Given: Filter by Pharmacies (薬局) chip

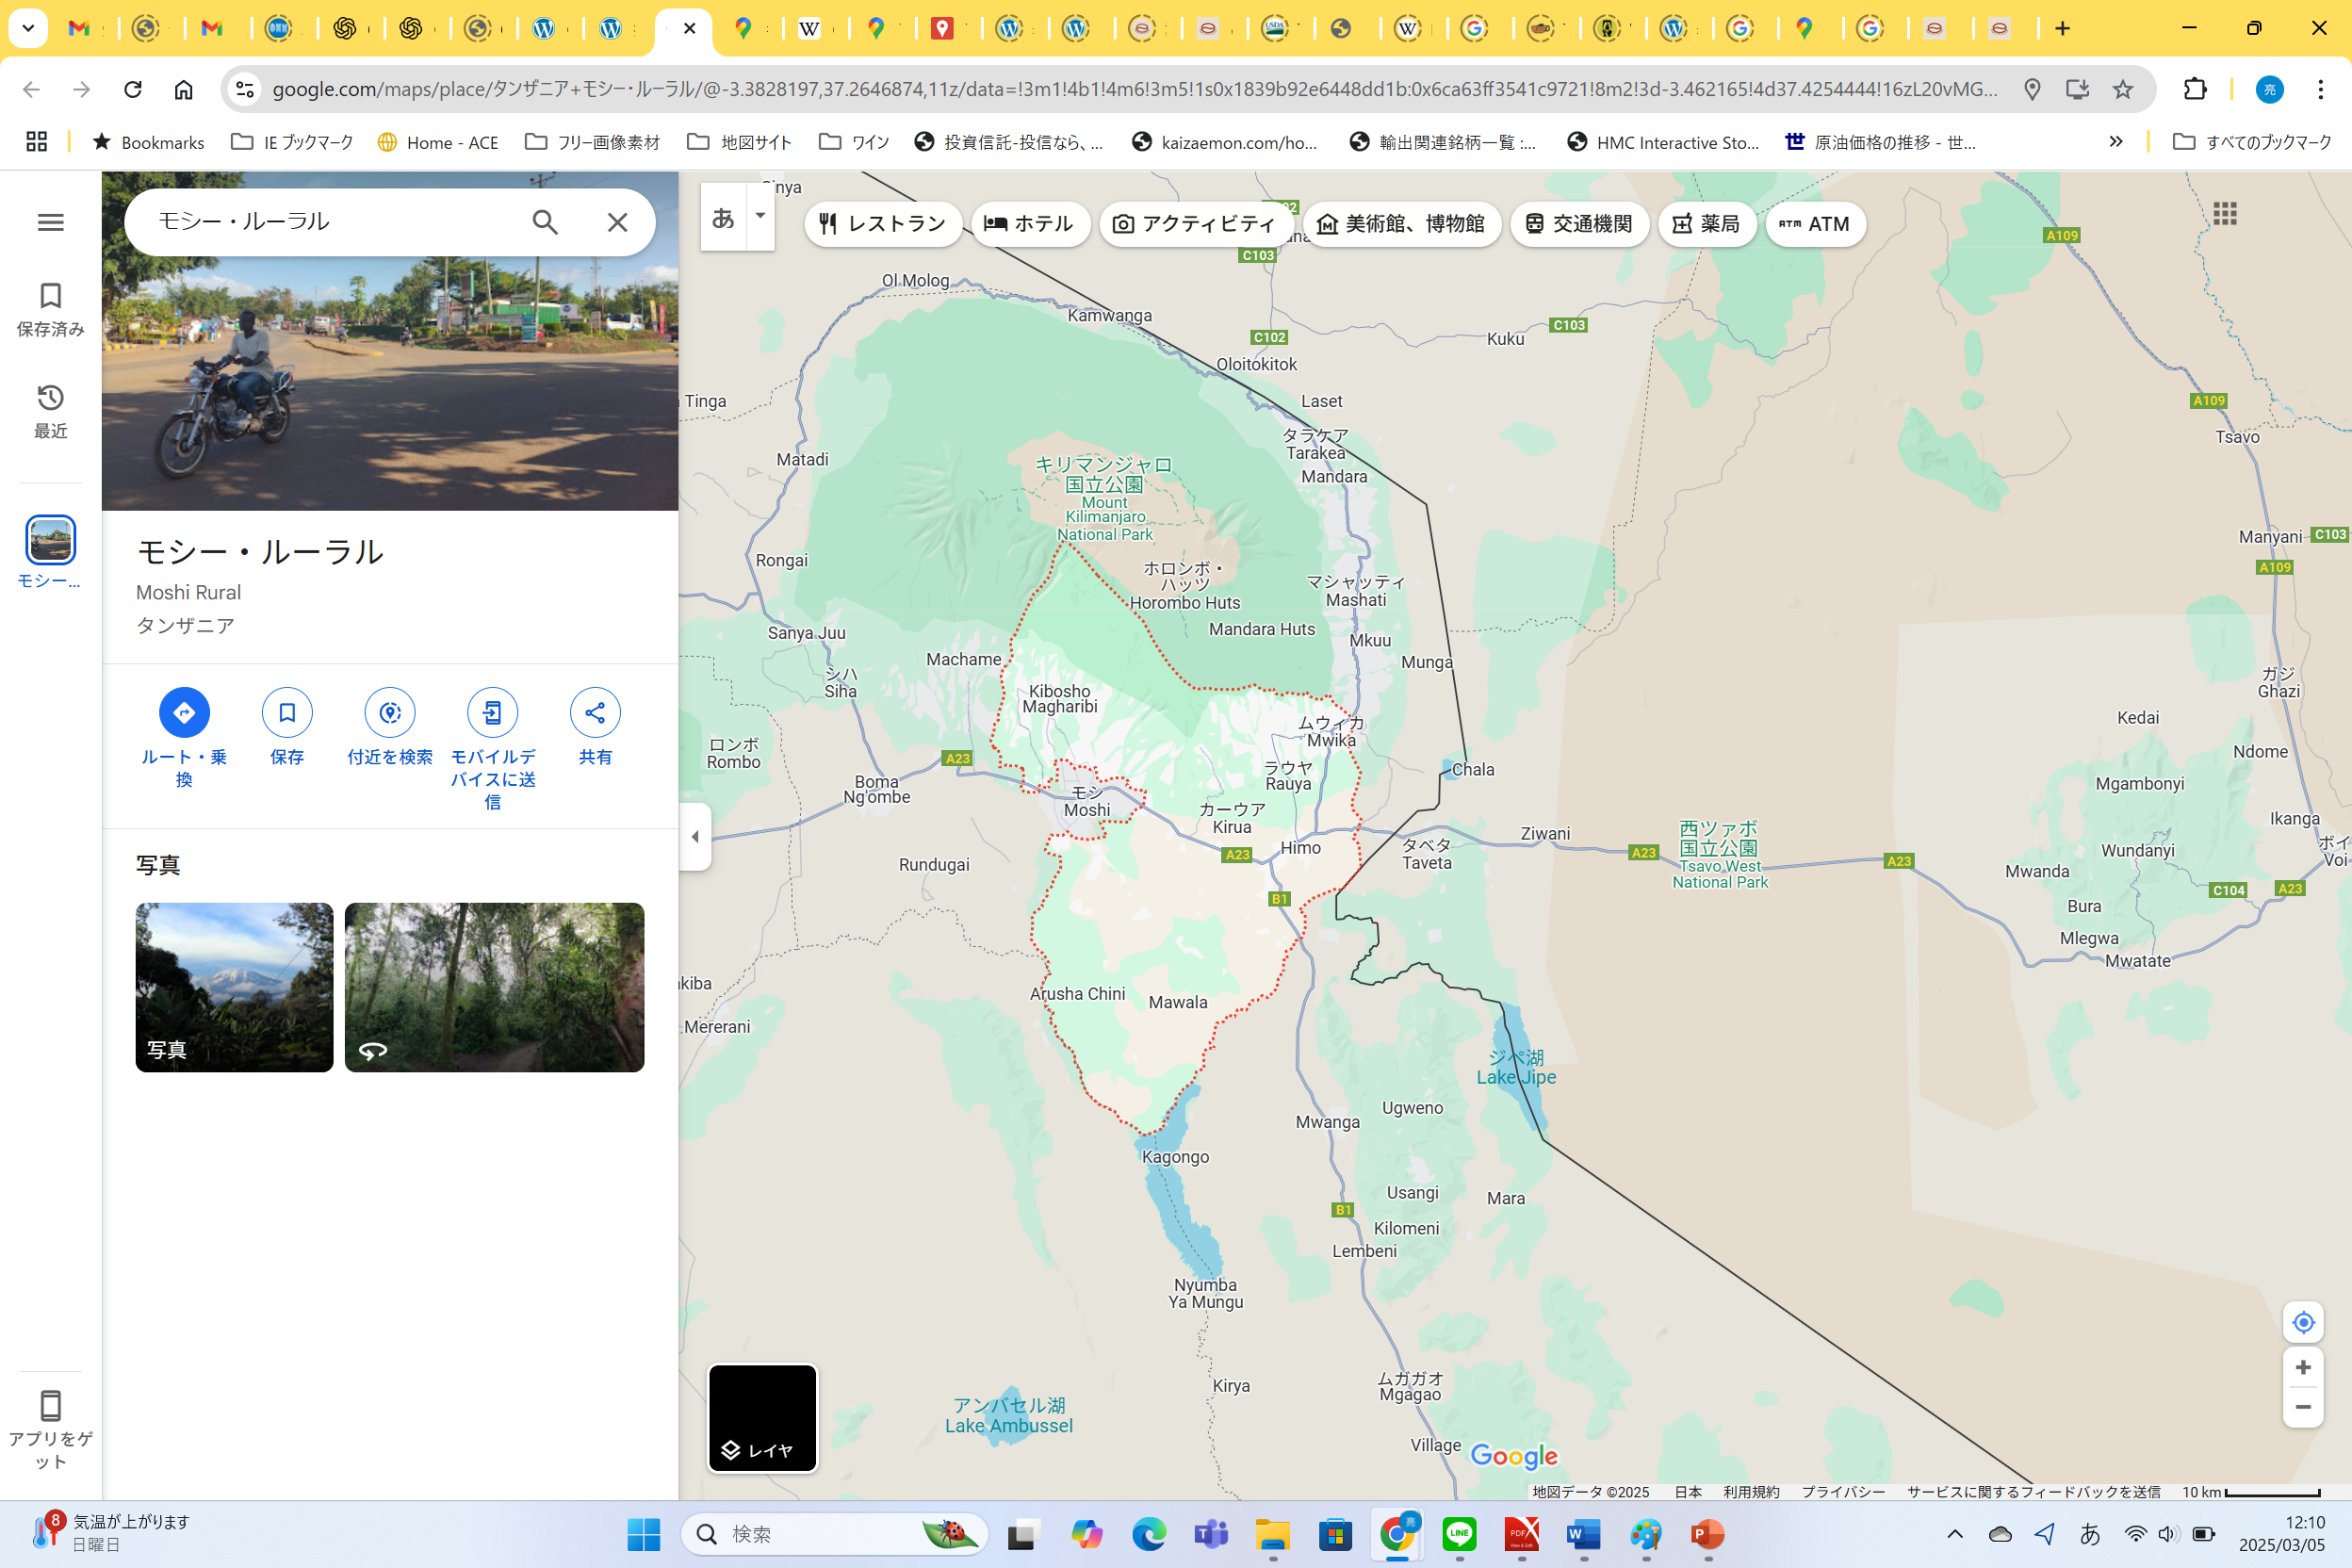Looking at the screenshot, I should point(1706,224).
